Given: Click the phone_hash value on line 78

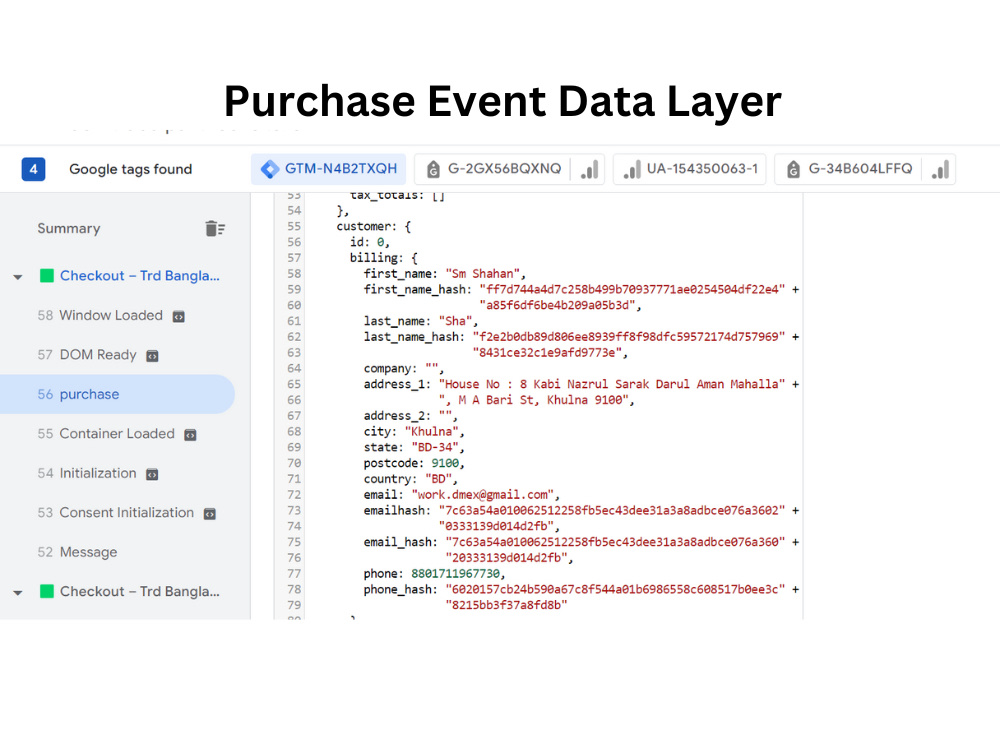Looking at the screenshot, I should [x=615, y=589].
